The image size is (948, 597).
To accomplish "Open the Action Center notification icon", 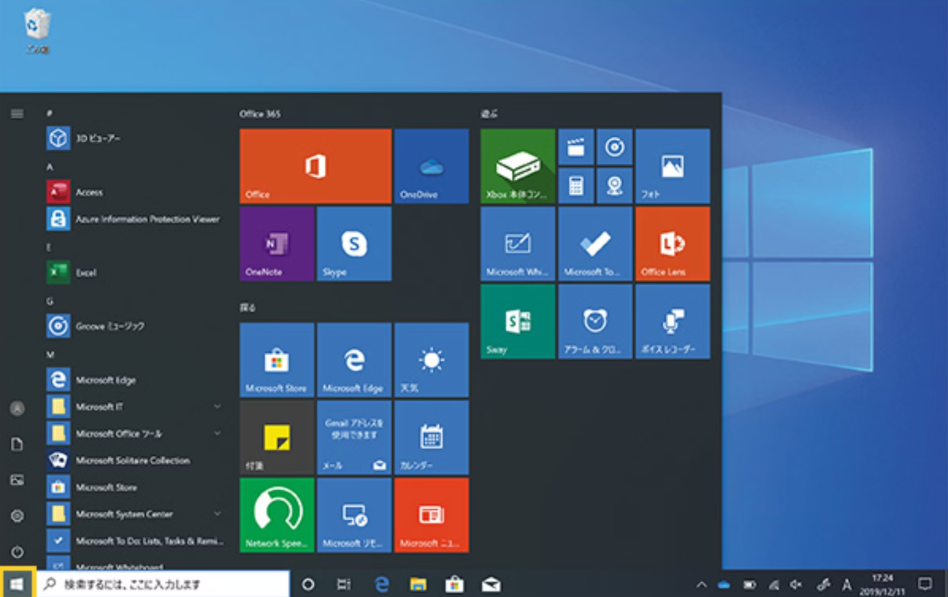I will (924, 584).
